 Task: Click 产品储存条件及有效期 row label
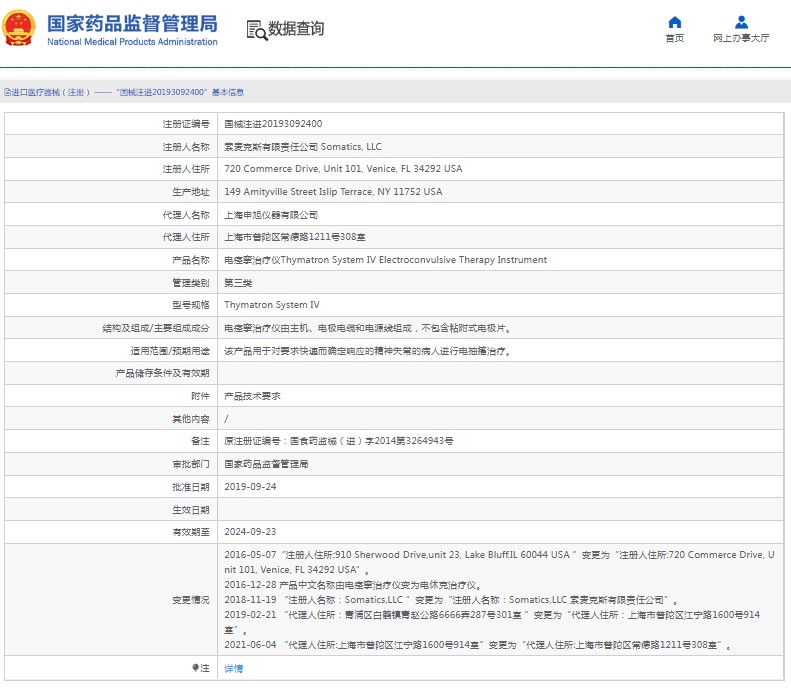(x=162, y=373)
